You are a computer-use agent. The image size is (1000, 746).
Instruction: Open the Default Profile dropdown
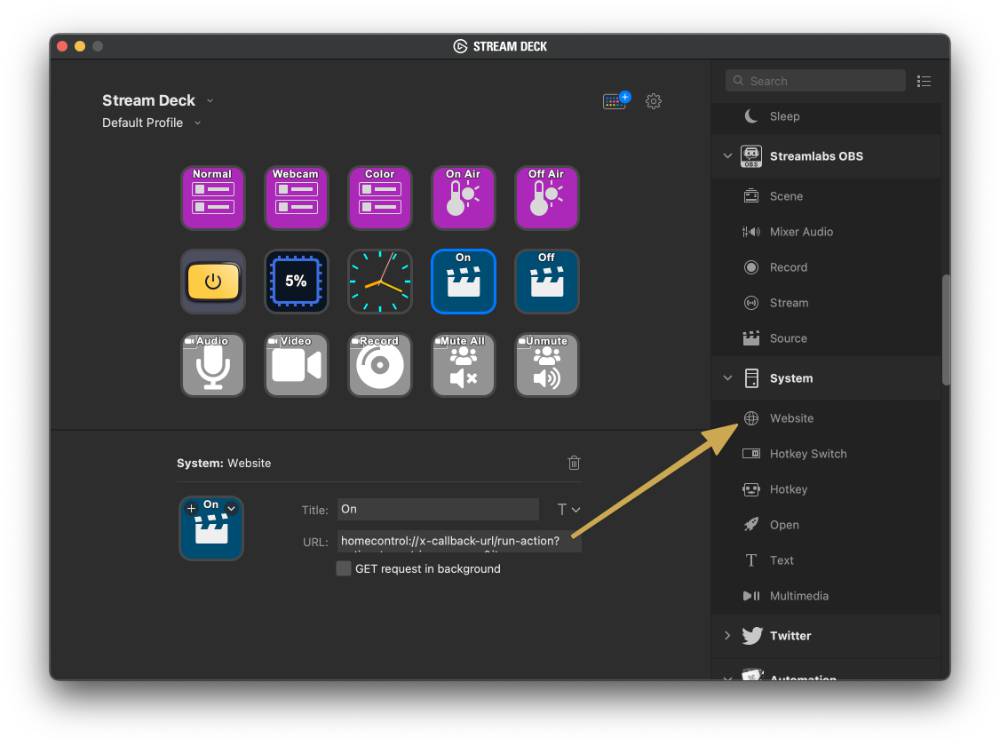coord(198,123)
